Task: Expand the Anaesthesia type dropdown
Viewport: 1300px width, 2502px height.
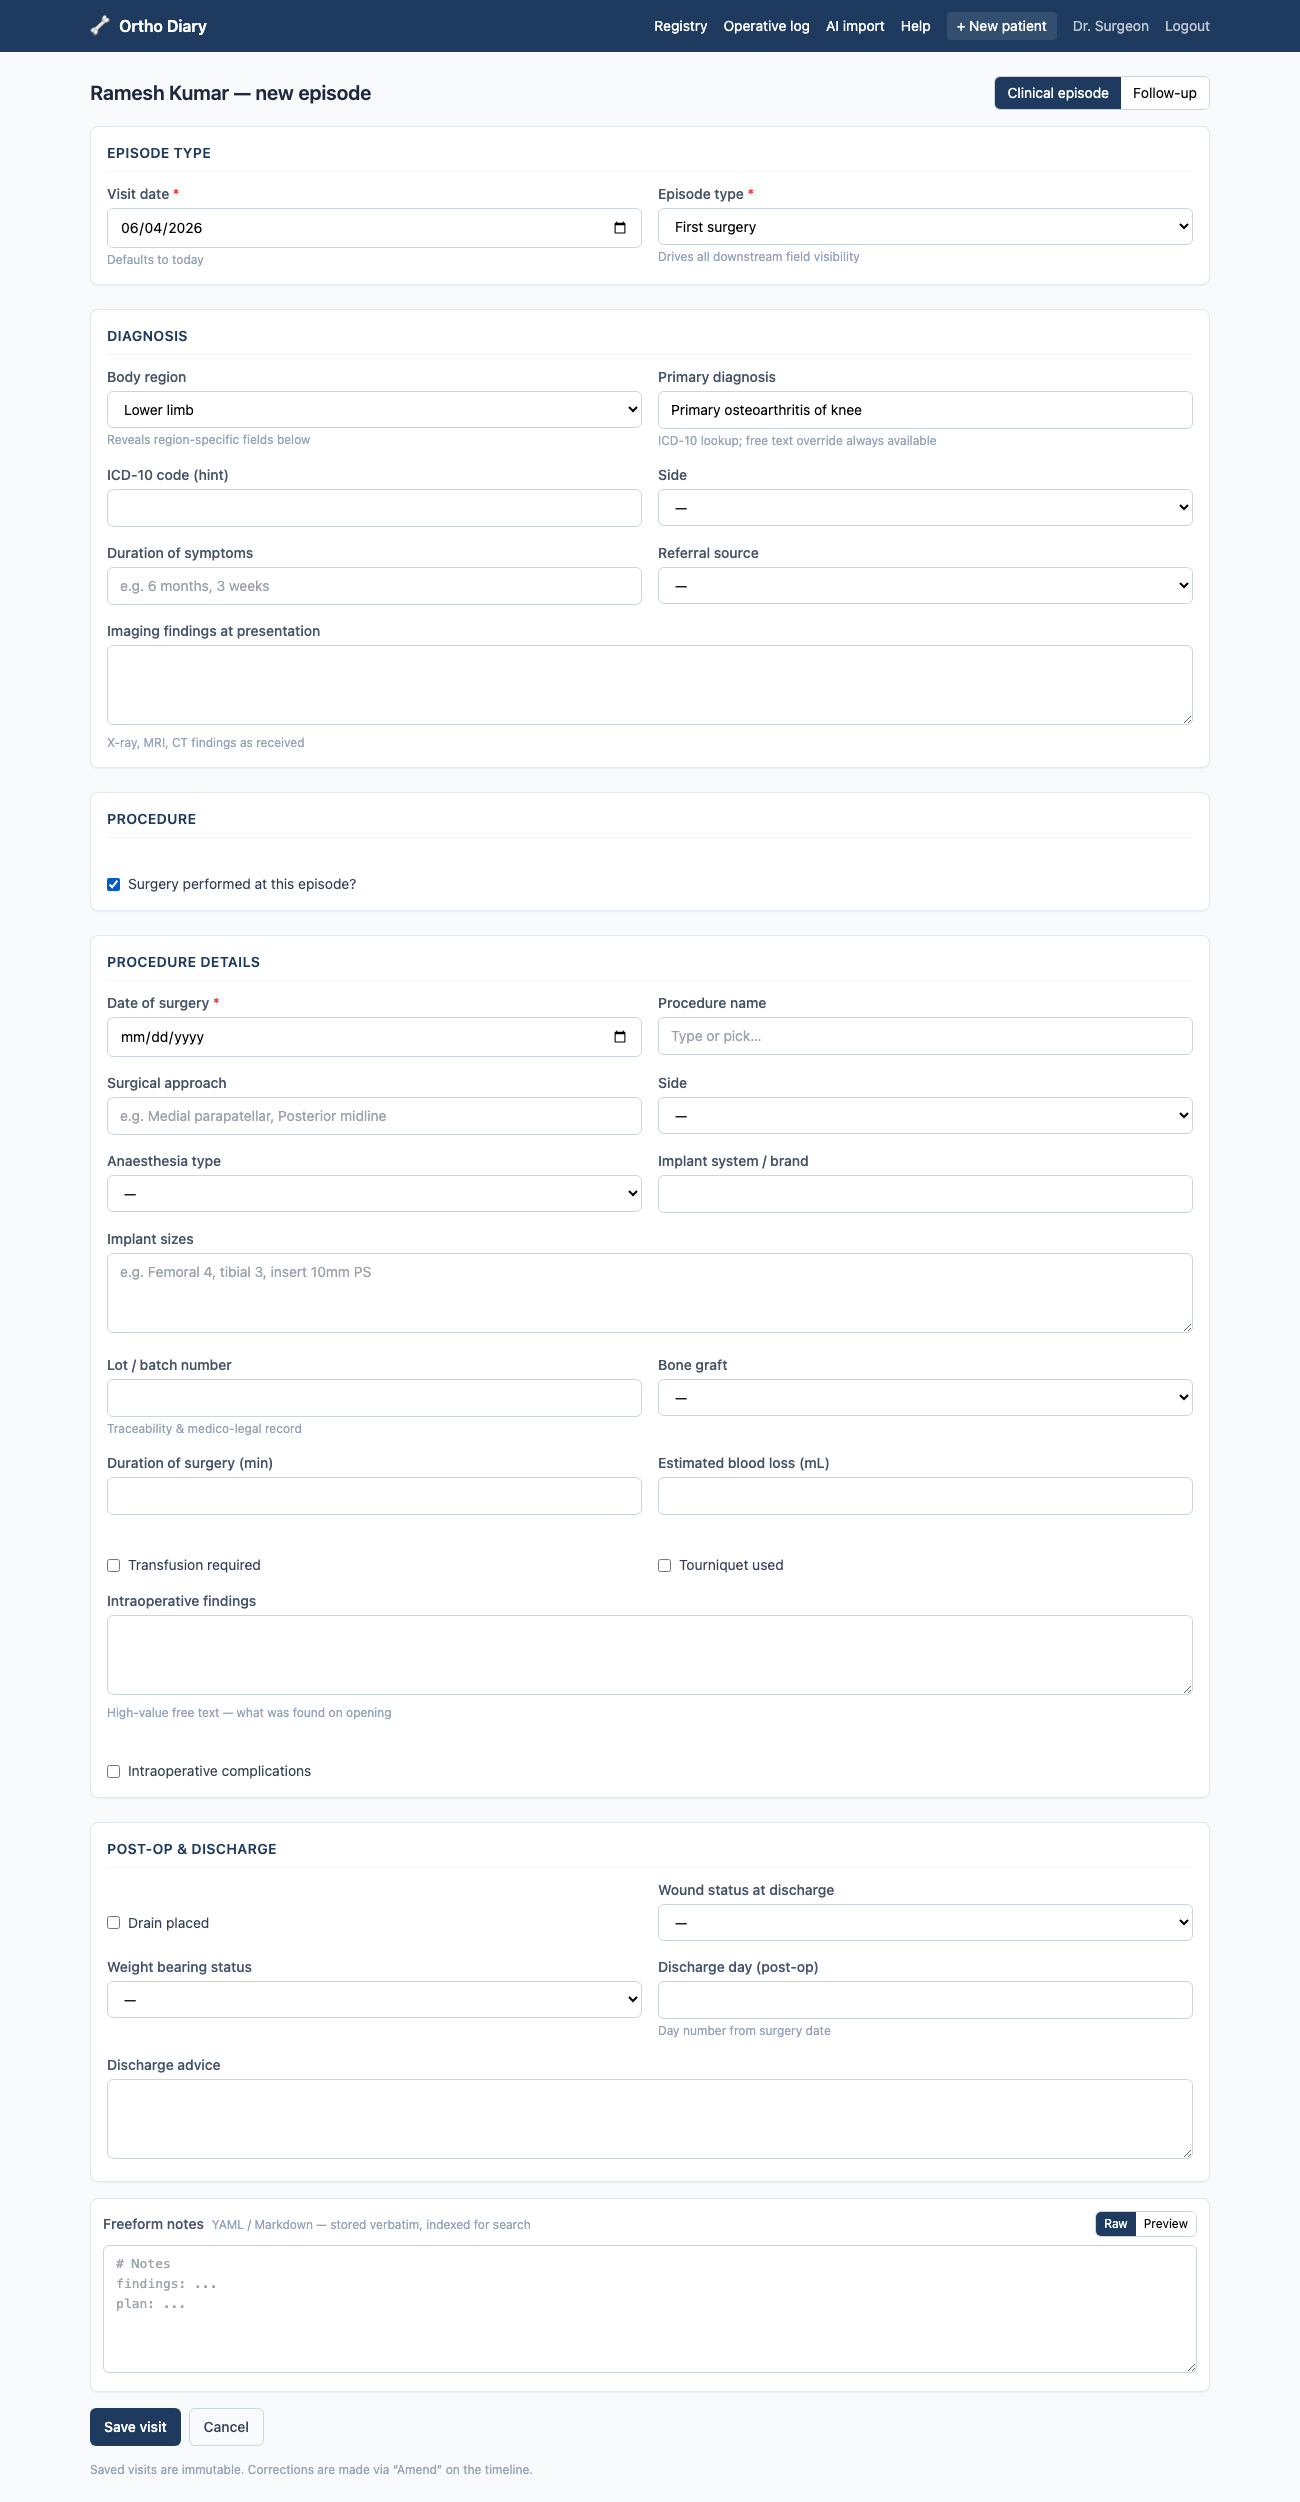Action: [374, 1194]
